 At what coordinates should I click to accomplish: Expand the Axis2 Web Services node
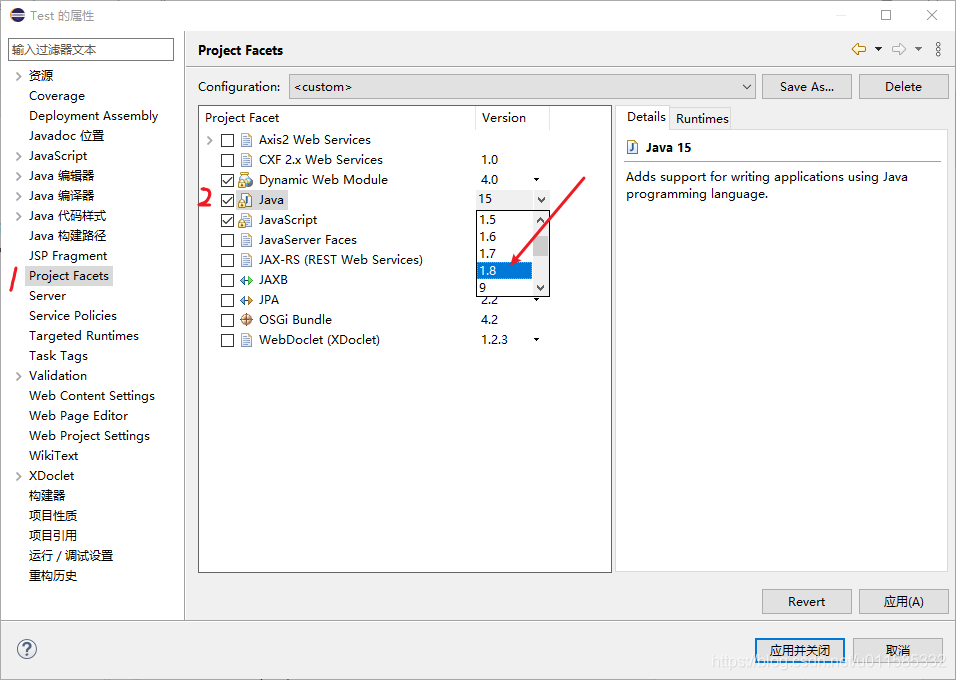210,140
